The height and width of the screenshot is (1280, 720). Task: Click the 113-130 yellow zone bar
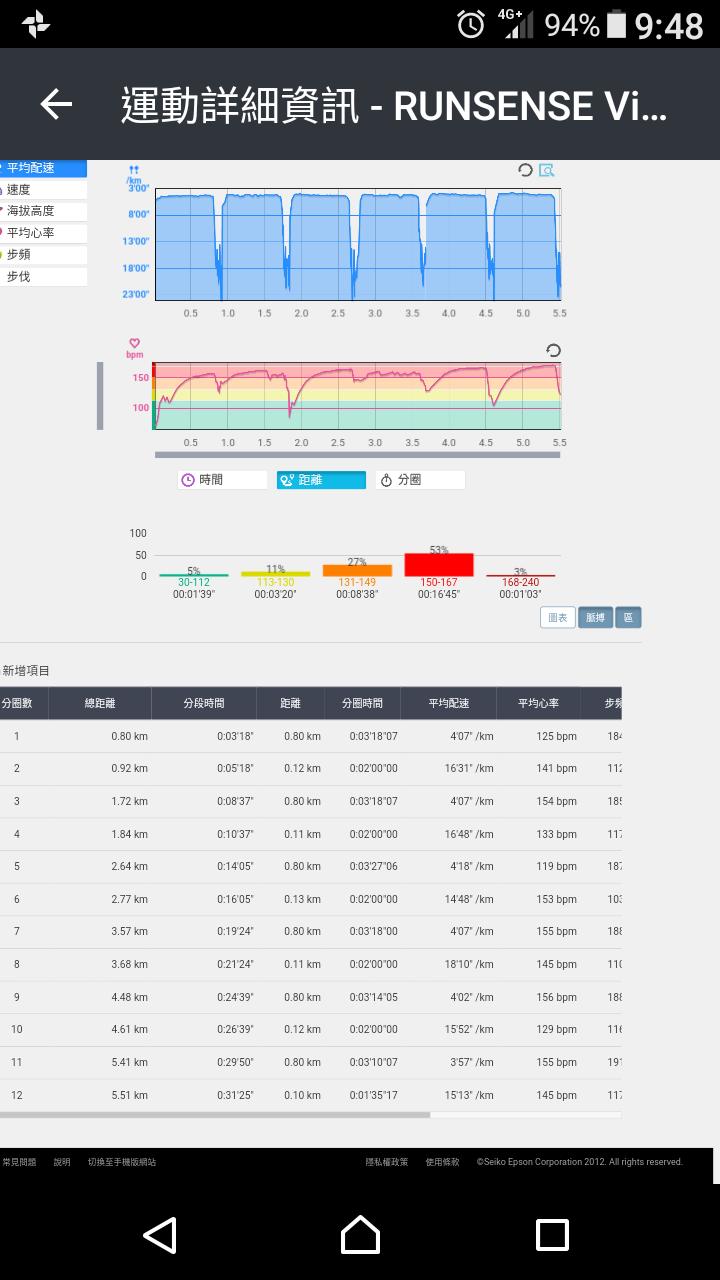[275, 574]
